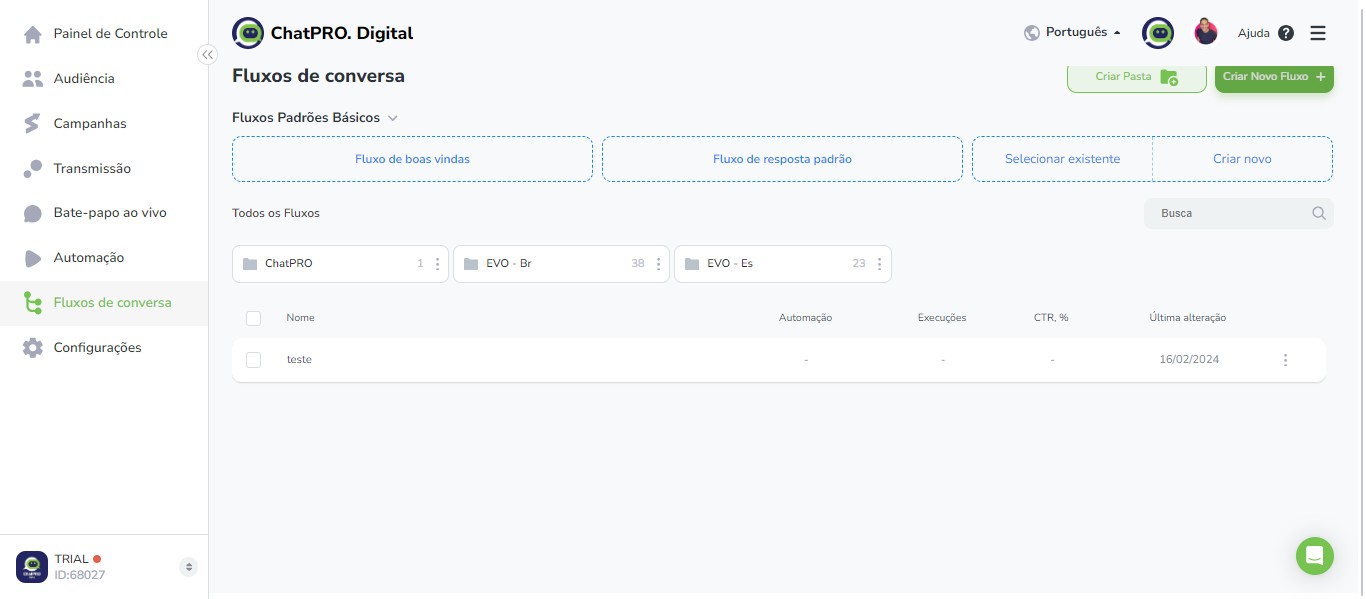Screen dimensions: 1366x599
Task: Open EVO - Br folder three-dot menu
Action: pyautogui.click(x=658, y=264)
